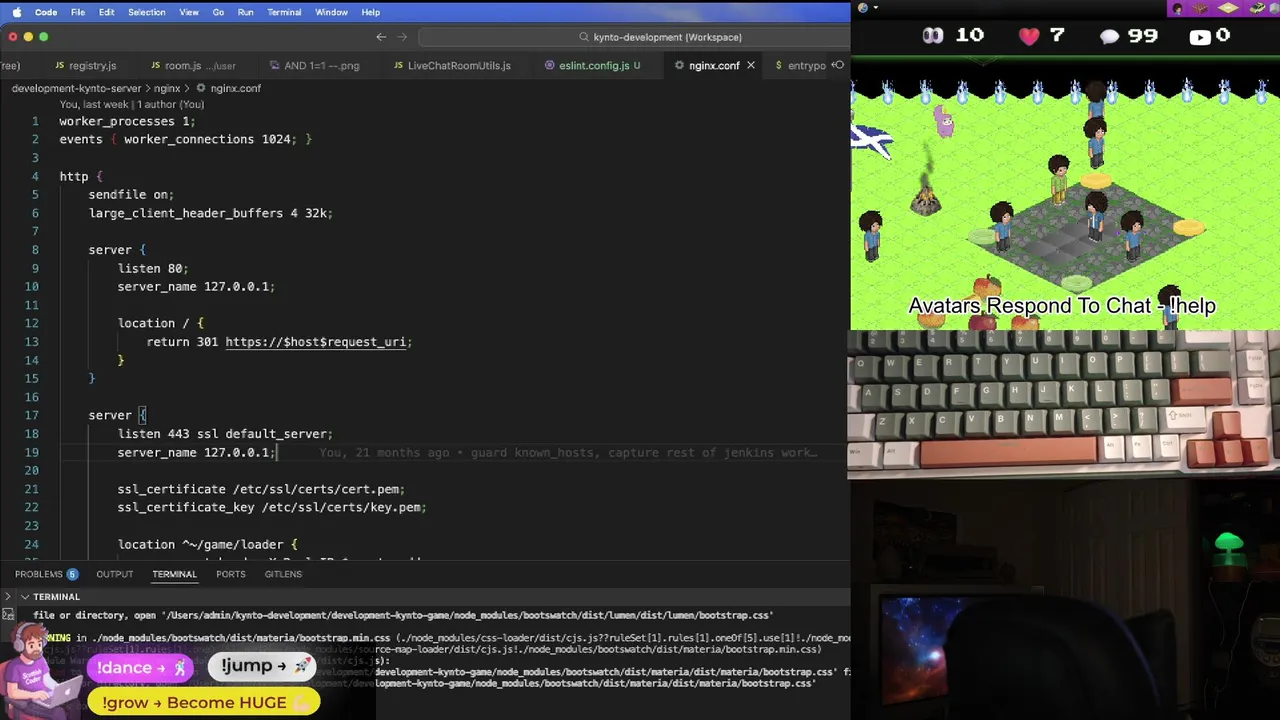The height and width of the screenshot is (720, 1280).
Task: Click the navigate forward arrow
Action: pyautogui.click(x=403, y=37)
